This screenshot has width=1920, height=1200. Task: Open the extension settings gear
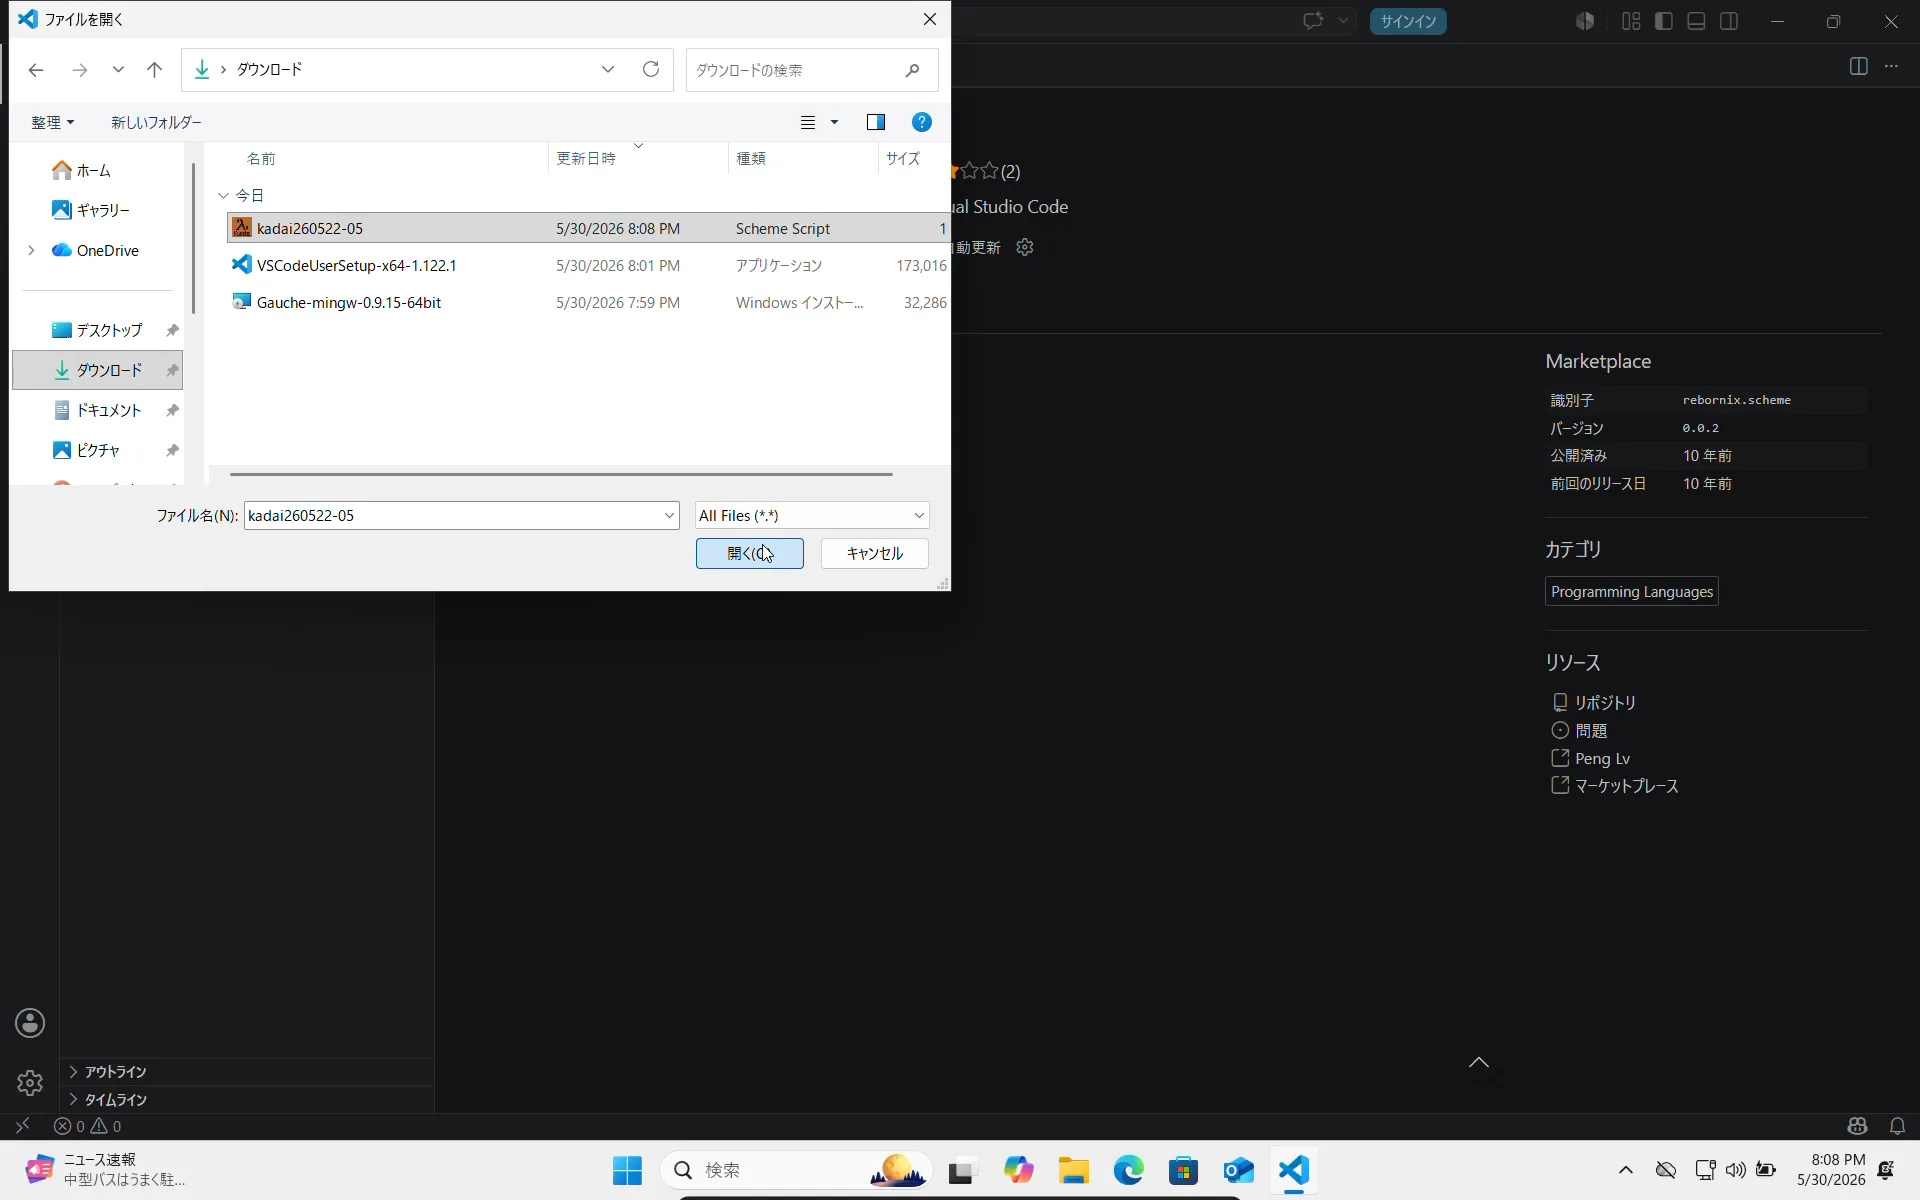pyautogui.click(x=1025, y=247)
